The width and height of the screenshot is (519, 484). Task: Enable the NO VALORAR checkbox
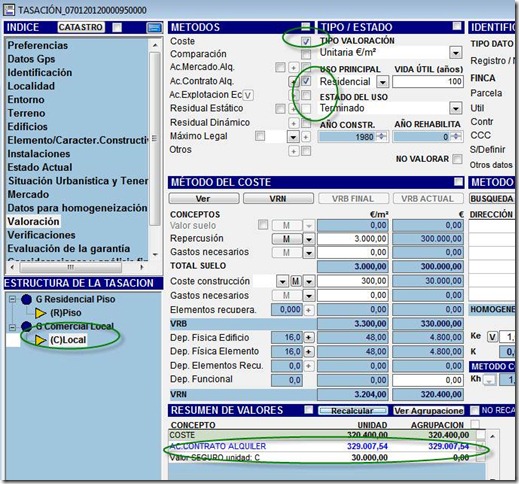pos(457,159)
